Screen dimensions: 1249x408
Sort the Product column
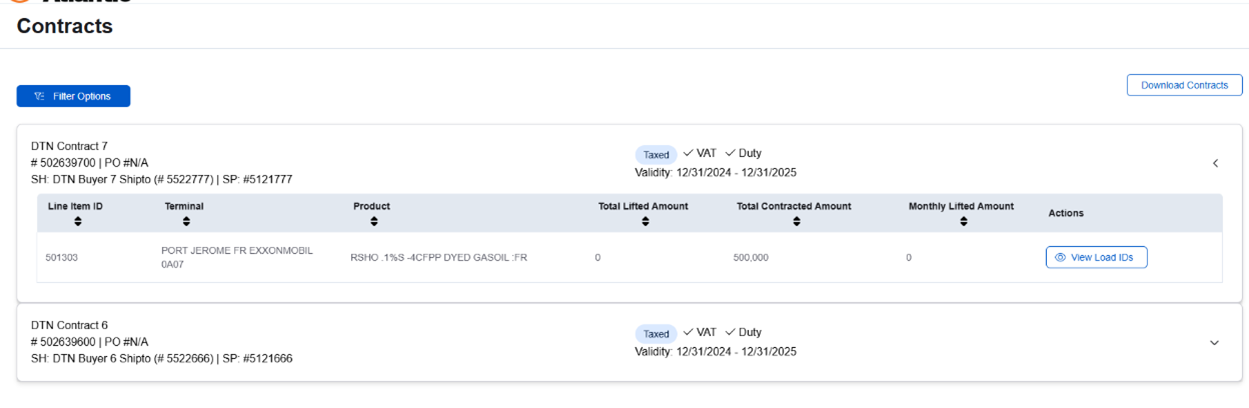pos(372,221)
